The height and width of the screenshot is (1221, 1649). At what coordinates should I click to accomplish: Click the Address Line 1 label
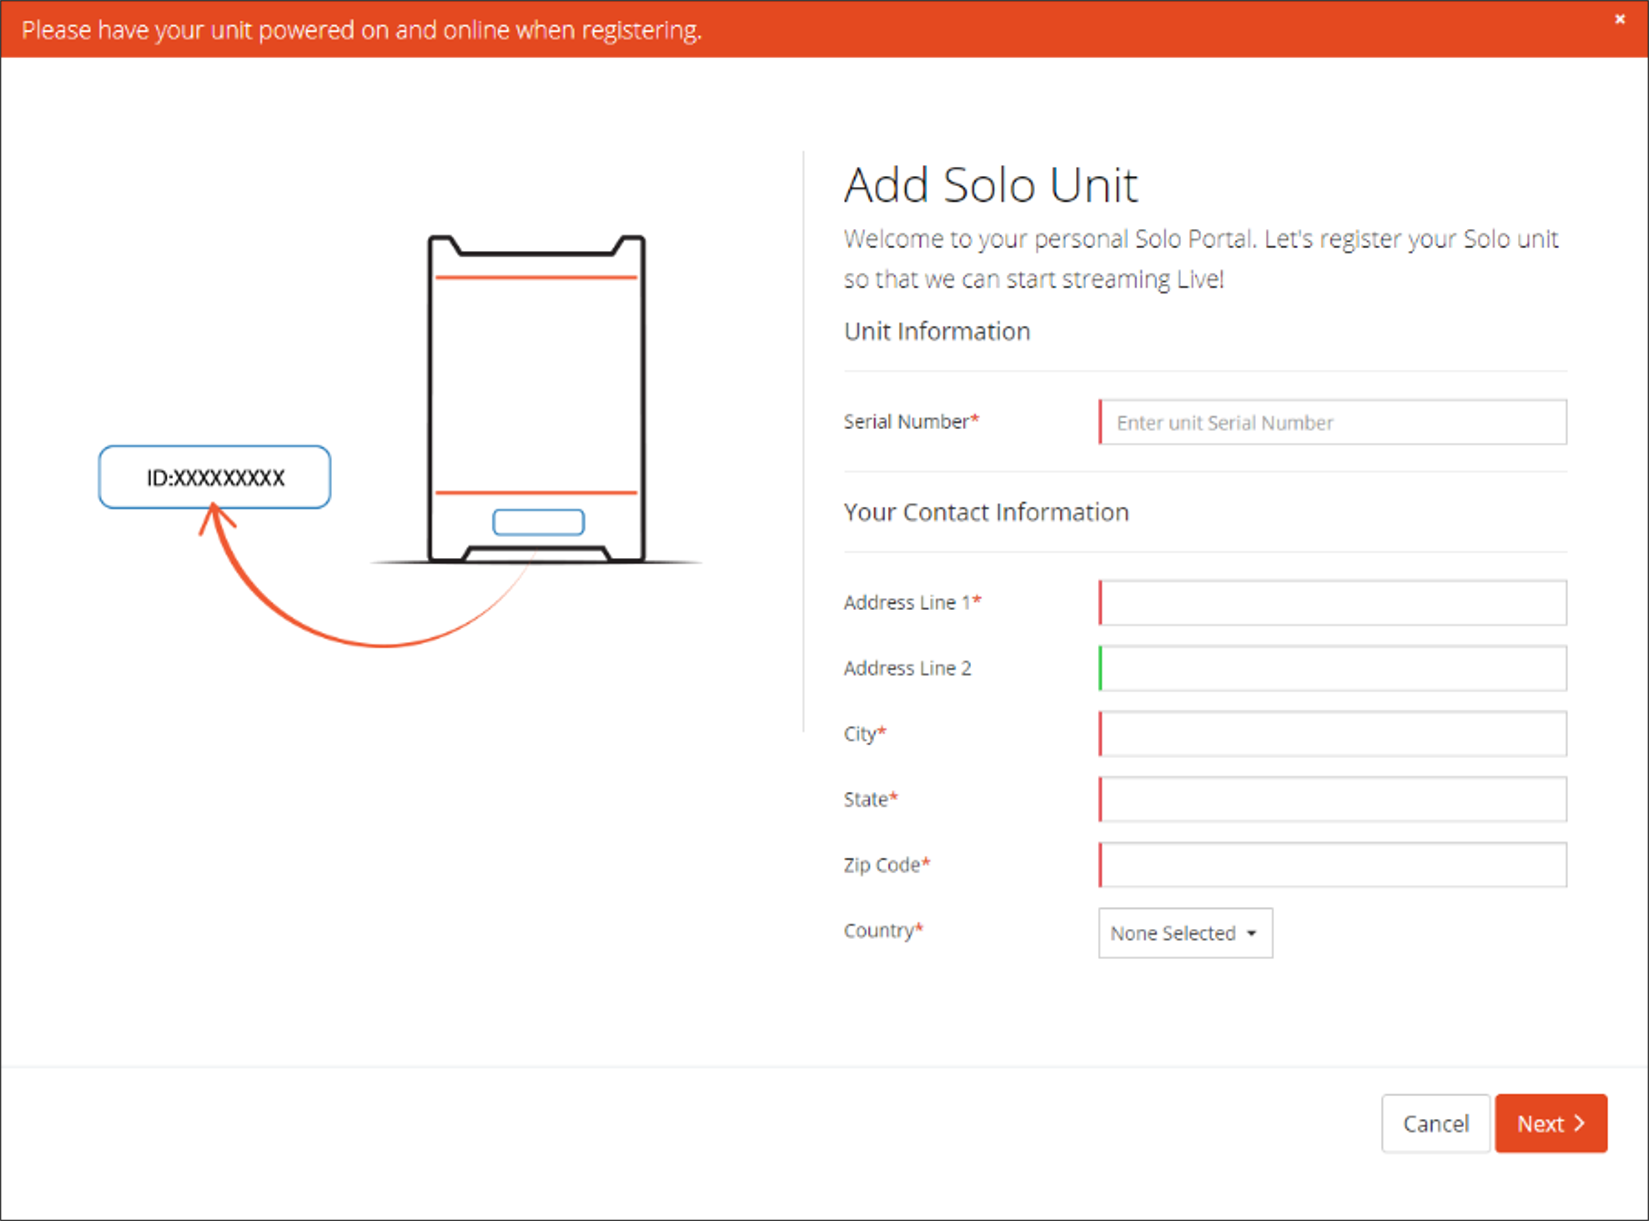tap(912, 602)
